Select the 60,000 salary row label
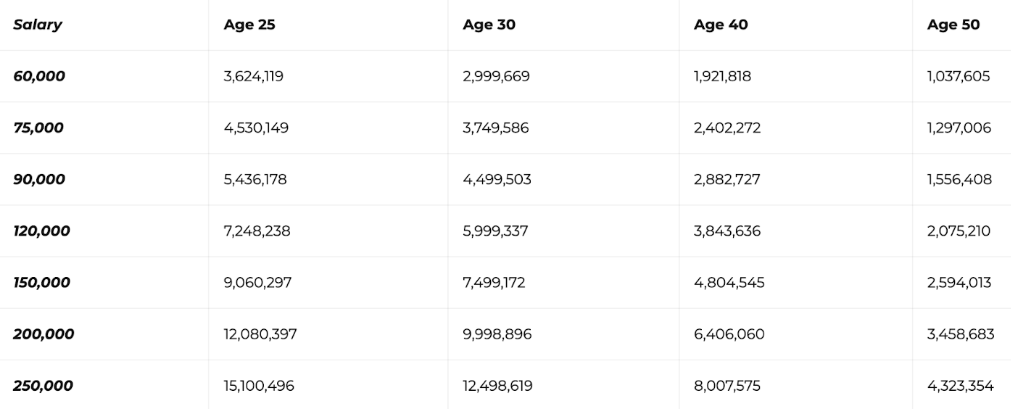Screen dimensions: 1011x409 point(39,76)
